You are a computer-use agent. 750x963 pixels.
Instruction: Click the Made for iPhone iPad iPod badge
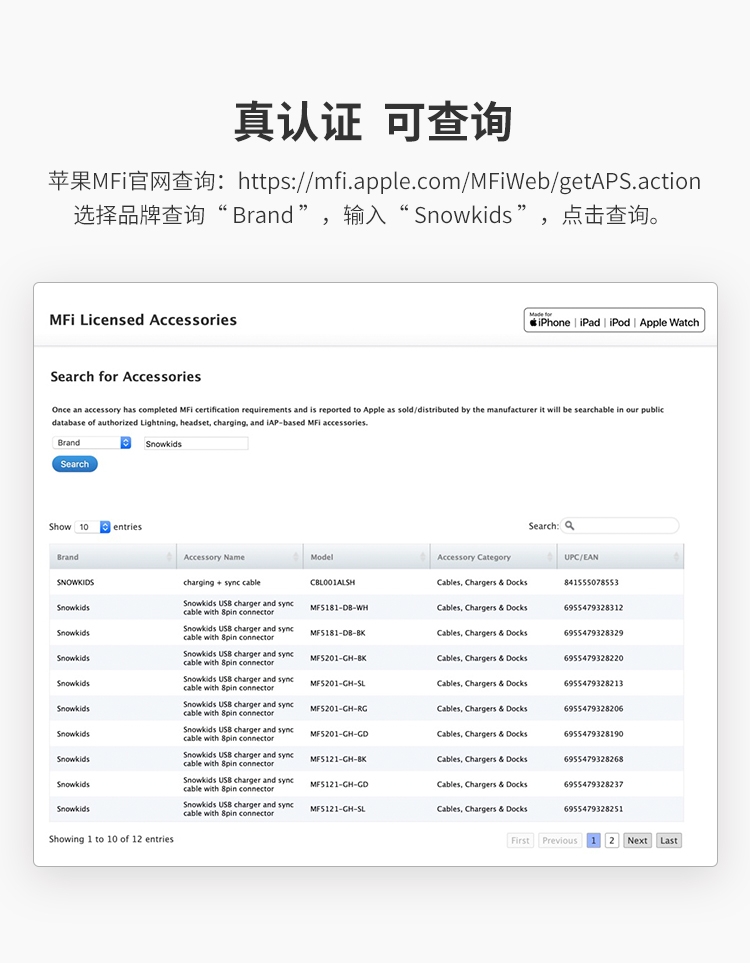pos(614,320)
